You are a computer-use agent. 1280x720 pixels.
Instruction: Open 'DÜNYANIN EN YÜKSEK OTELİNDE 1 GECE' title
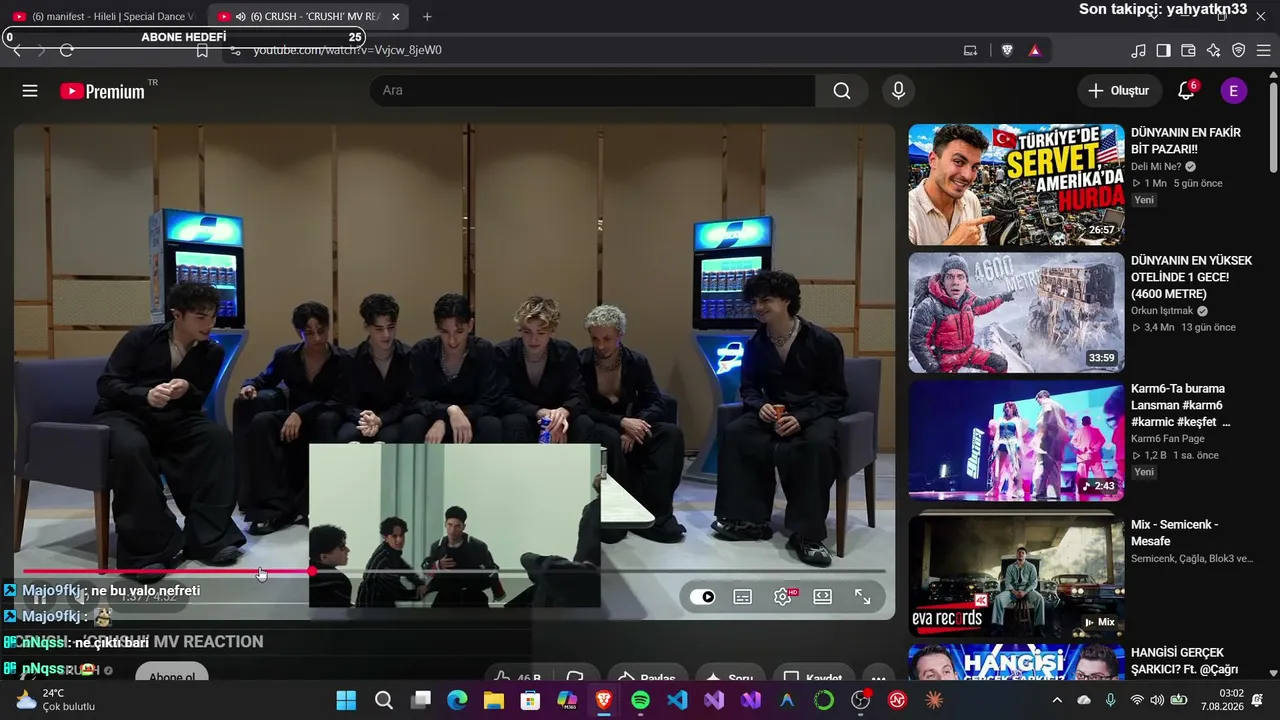tap(1191, 277)
